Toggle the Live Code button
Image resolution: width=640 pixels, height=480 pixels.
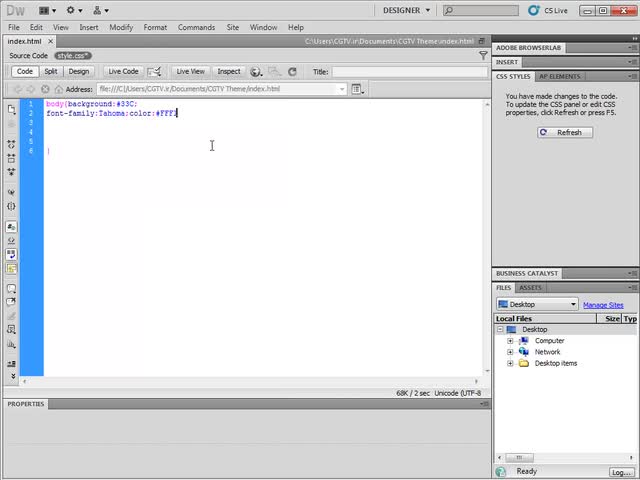[x=123, y=71]
